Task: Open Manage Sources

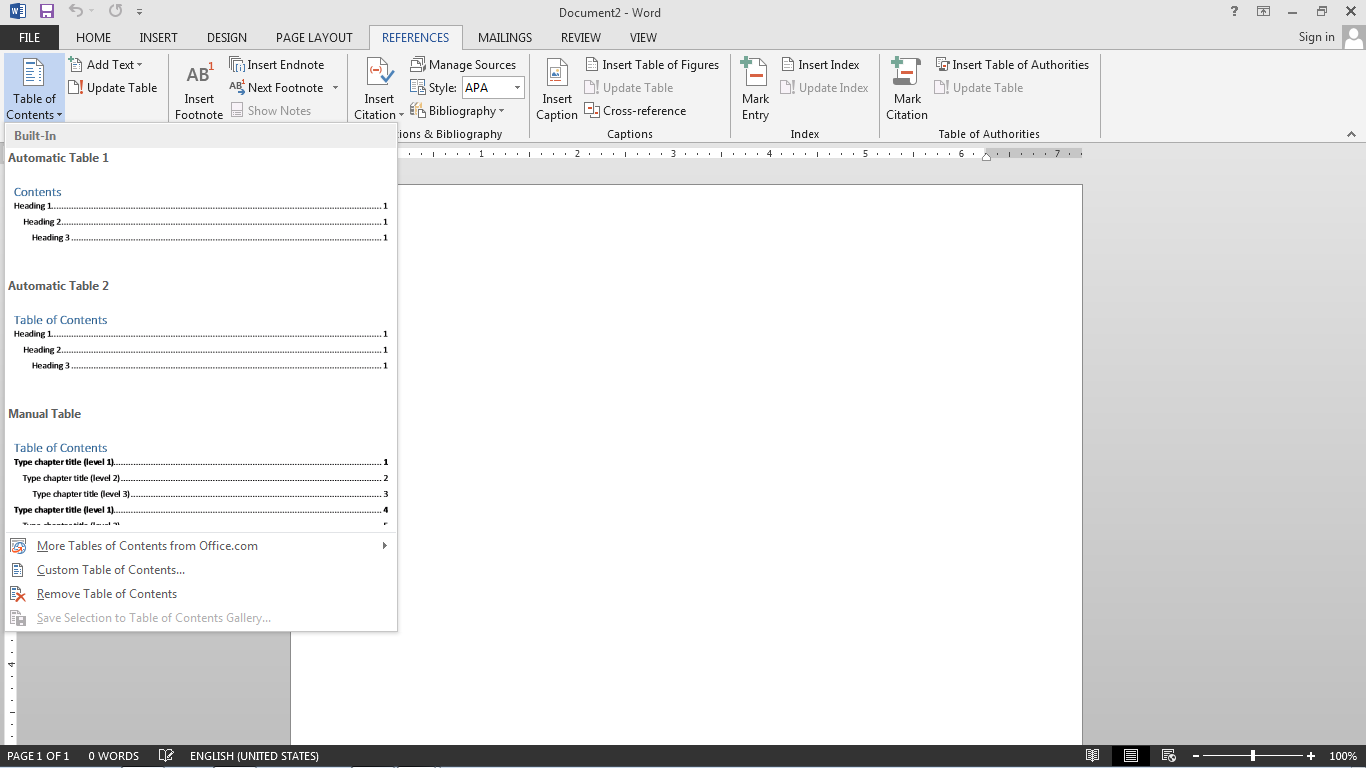Action: point(463,64)
